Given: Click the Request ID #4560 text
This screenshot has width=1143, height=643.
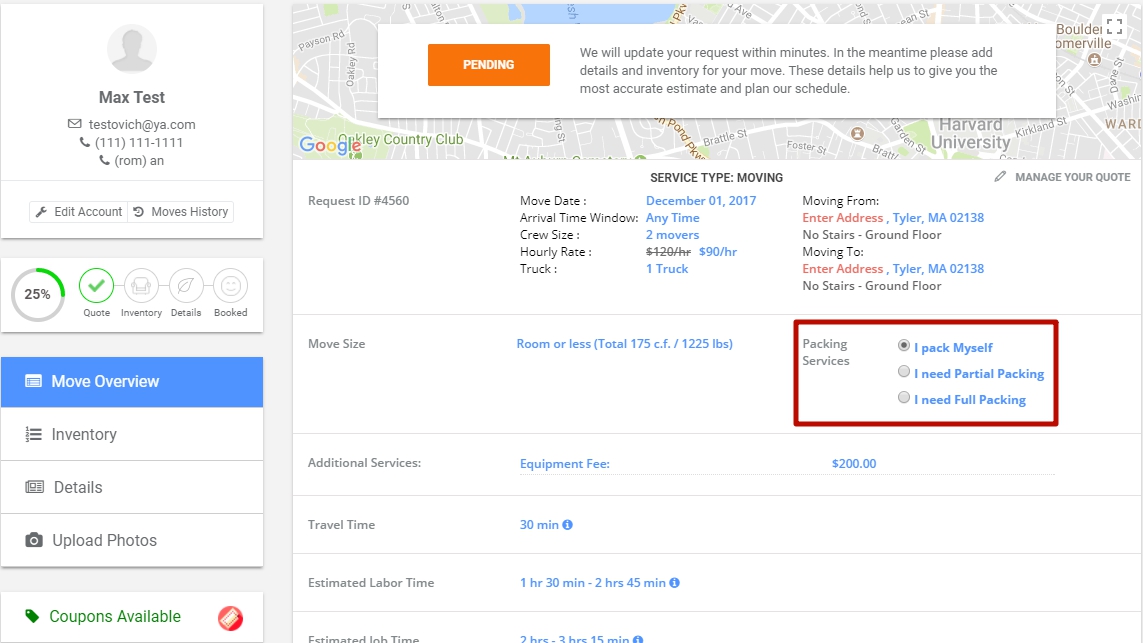Looking at the screenshot, I should pos(359,200).
